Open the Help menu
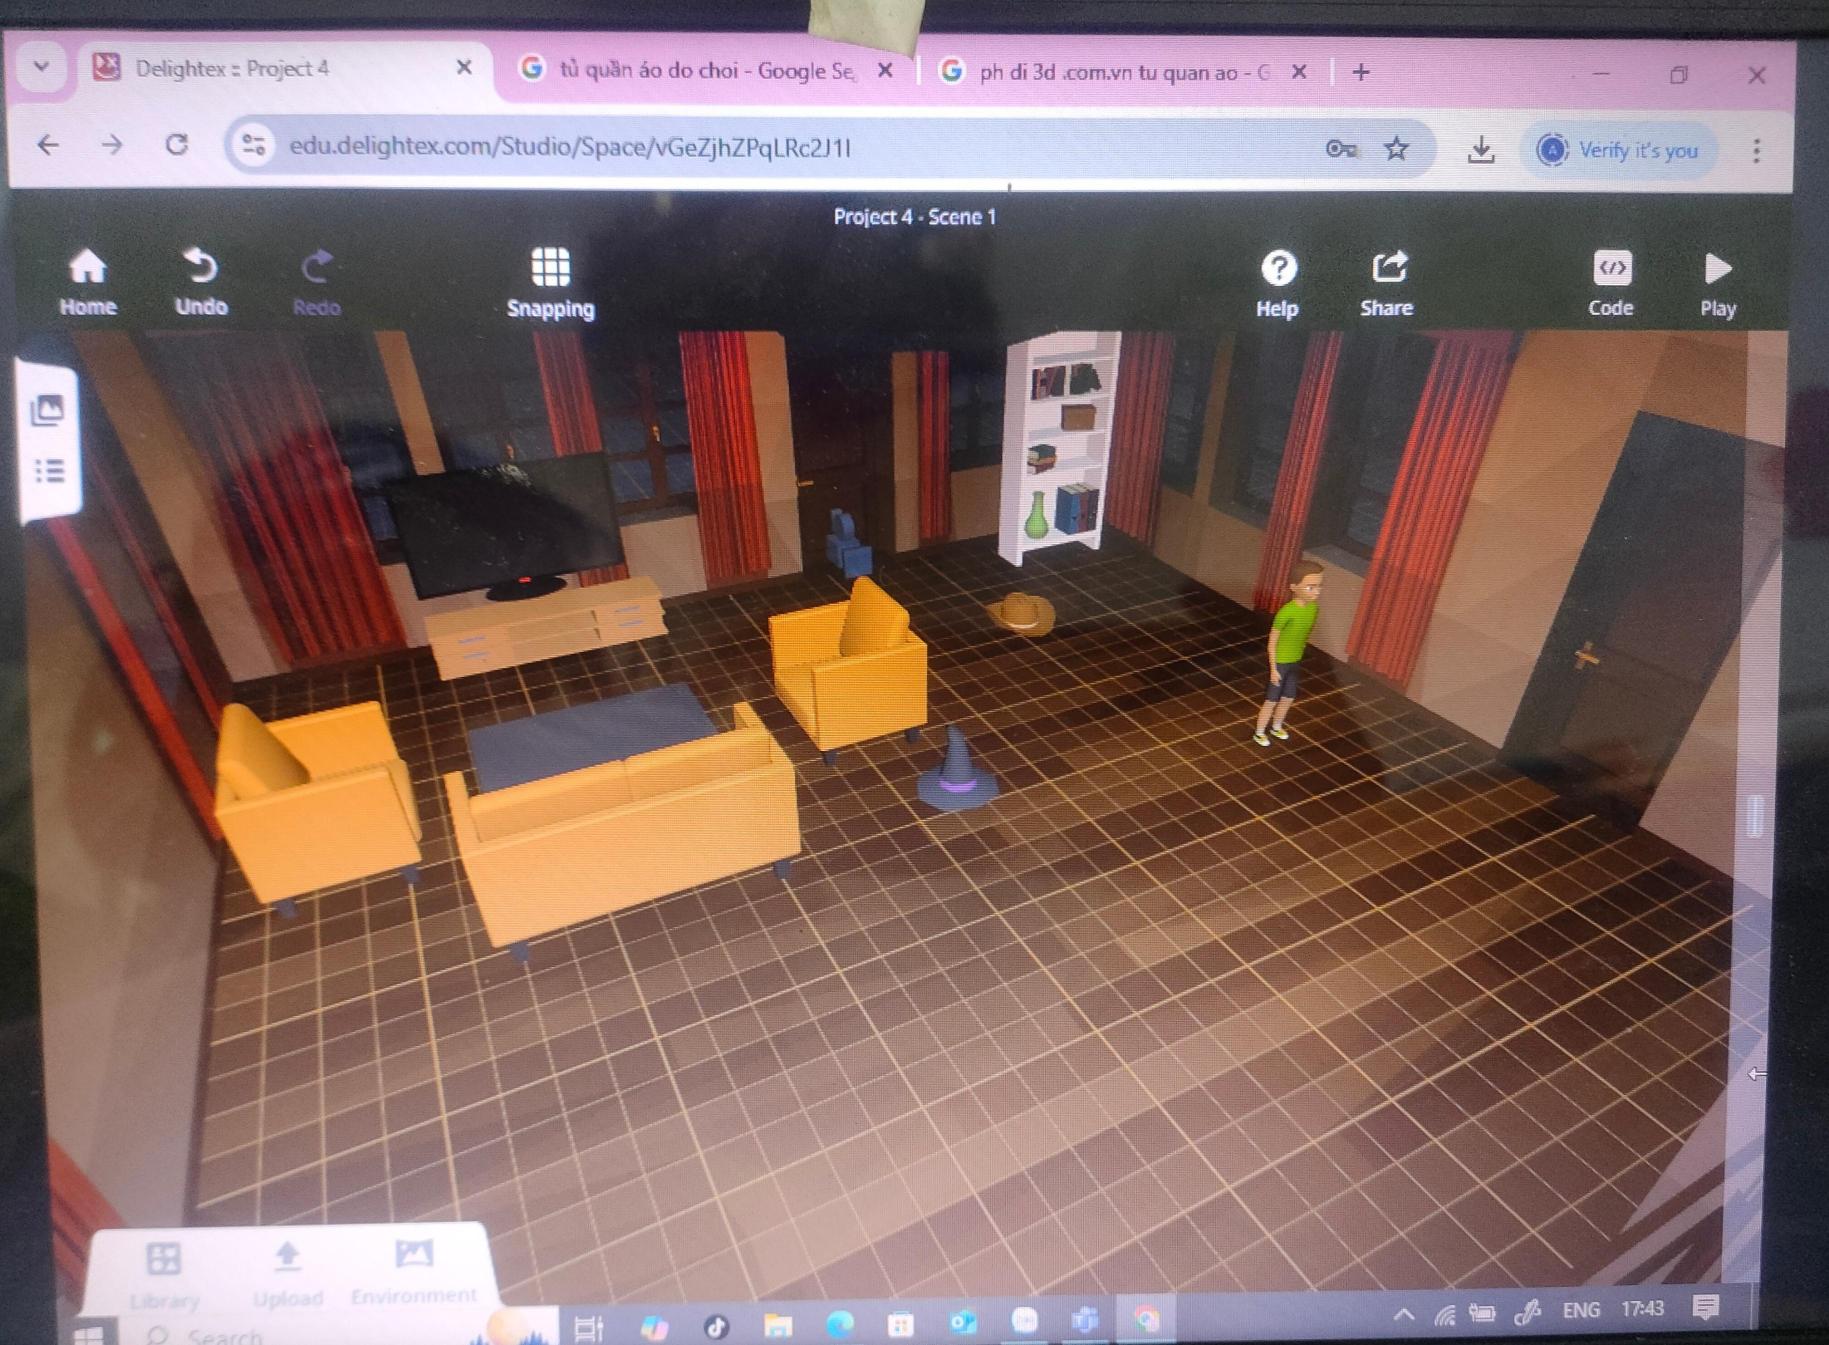The image size is (1829, 1345). click(x=1277, y=283)
